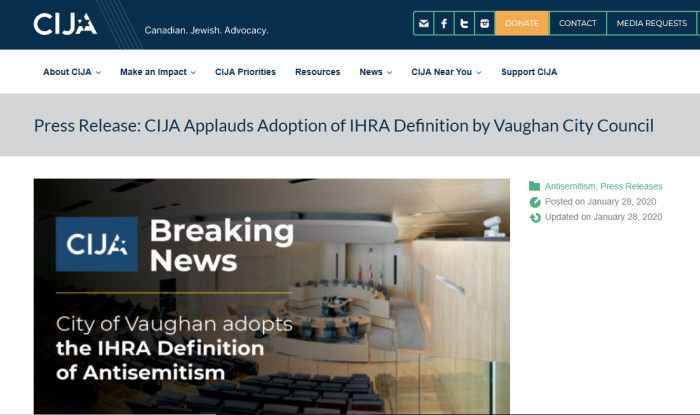Screen dimensions: 700x415
Task: Open the Instagram icon link
Action: [x=484, y=23]
